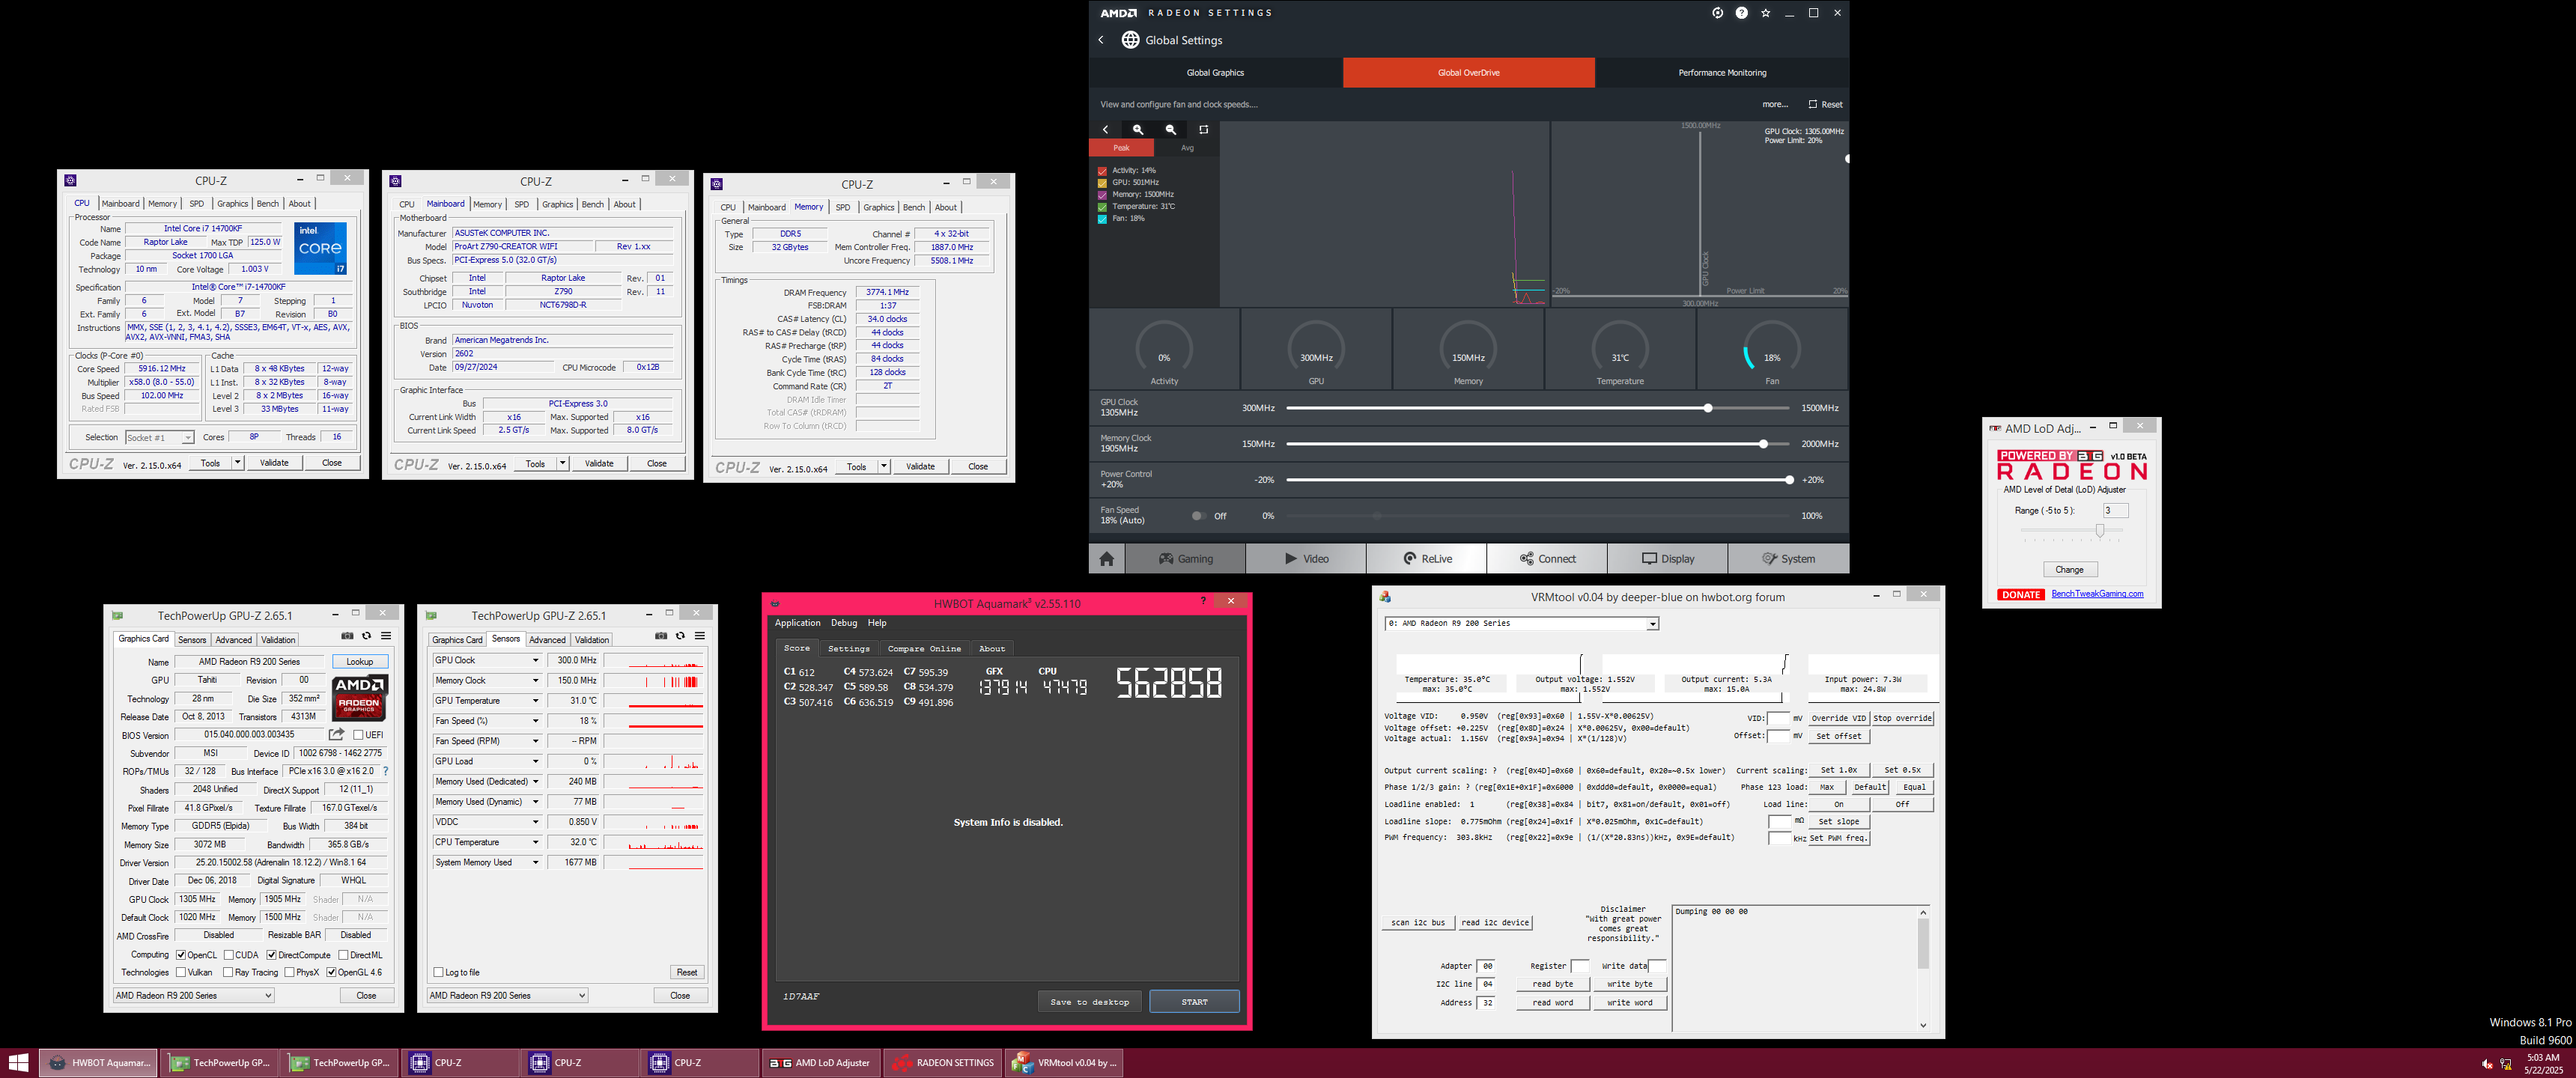Toggle OpenCL checkbox in GPU-Z

(181, 955)
